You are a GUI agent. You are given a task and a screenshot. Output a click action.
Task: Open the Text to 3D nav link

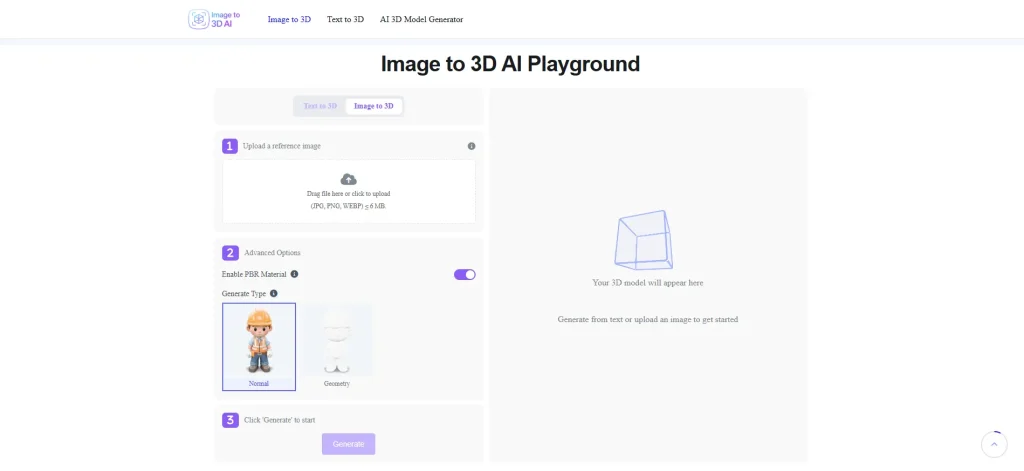[x=345, y=20]
